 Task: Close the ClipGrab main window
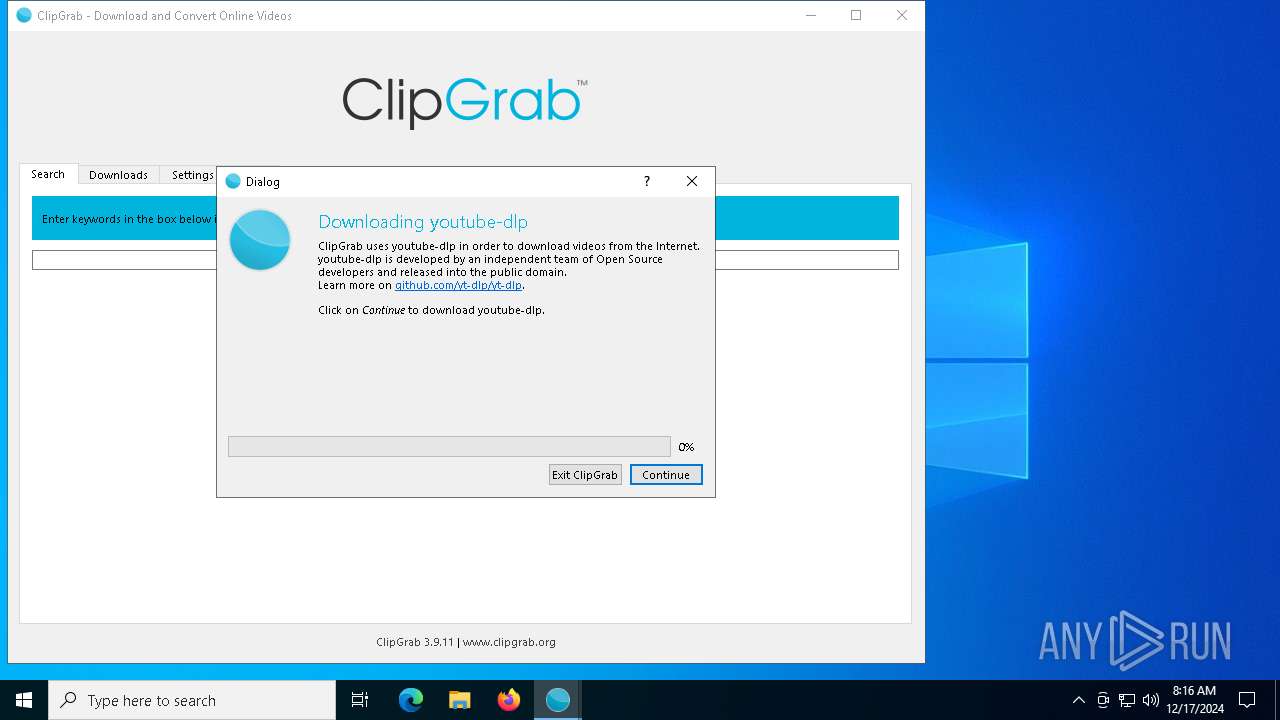tap(902, 15)
